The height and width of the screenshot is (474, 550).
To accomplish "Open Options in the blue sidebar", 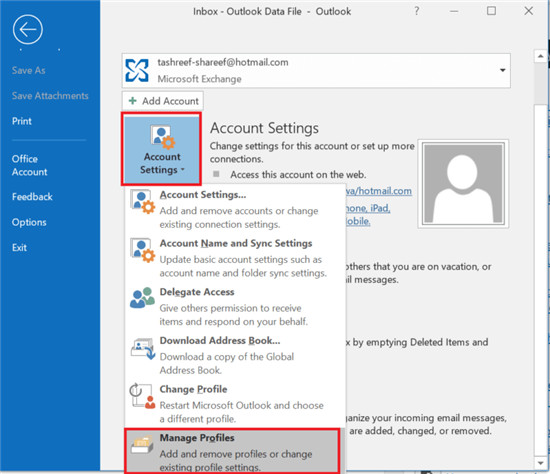I will (x=29, y=222).
